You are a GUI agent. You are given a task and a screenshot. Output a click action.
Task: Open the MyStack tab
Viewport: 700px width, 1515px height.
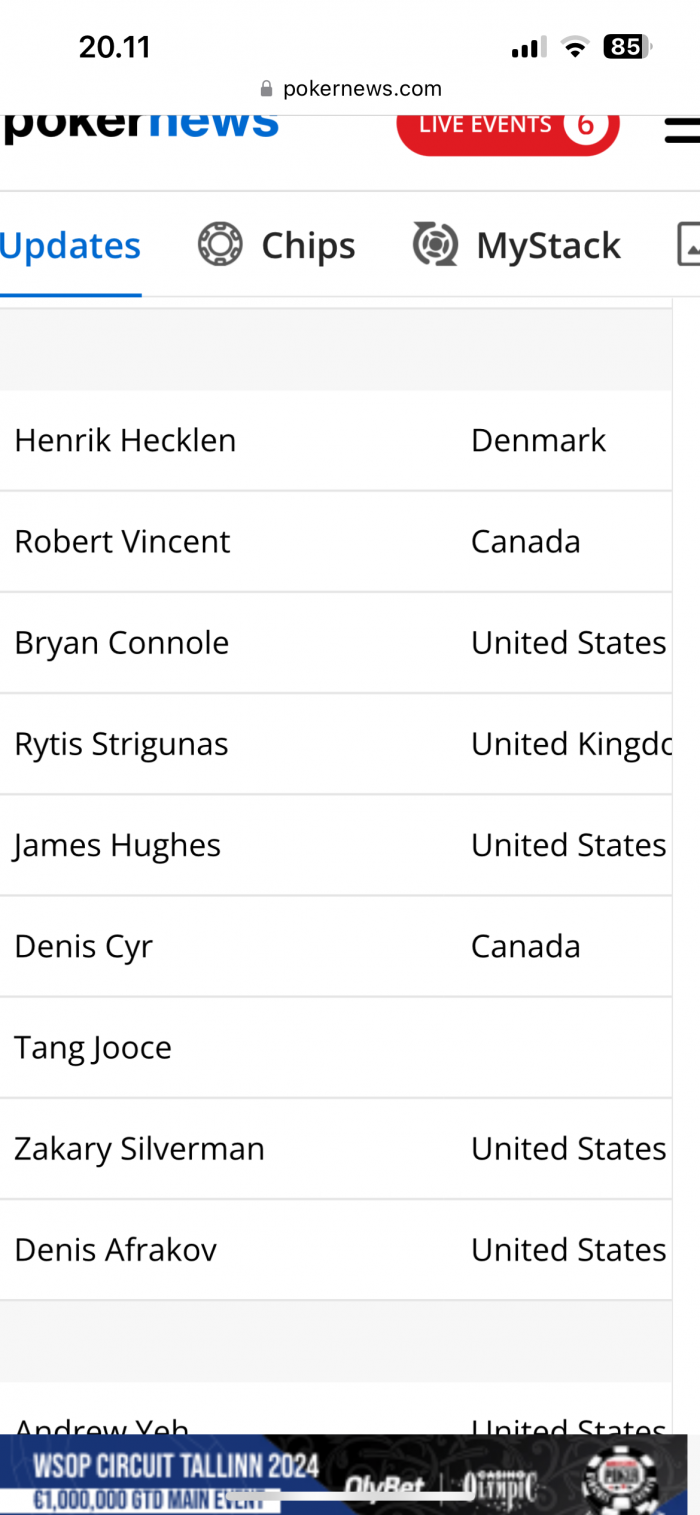(517, 245)
